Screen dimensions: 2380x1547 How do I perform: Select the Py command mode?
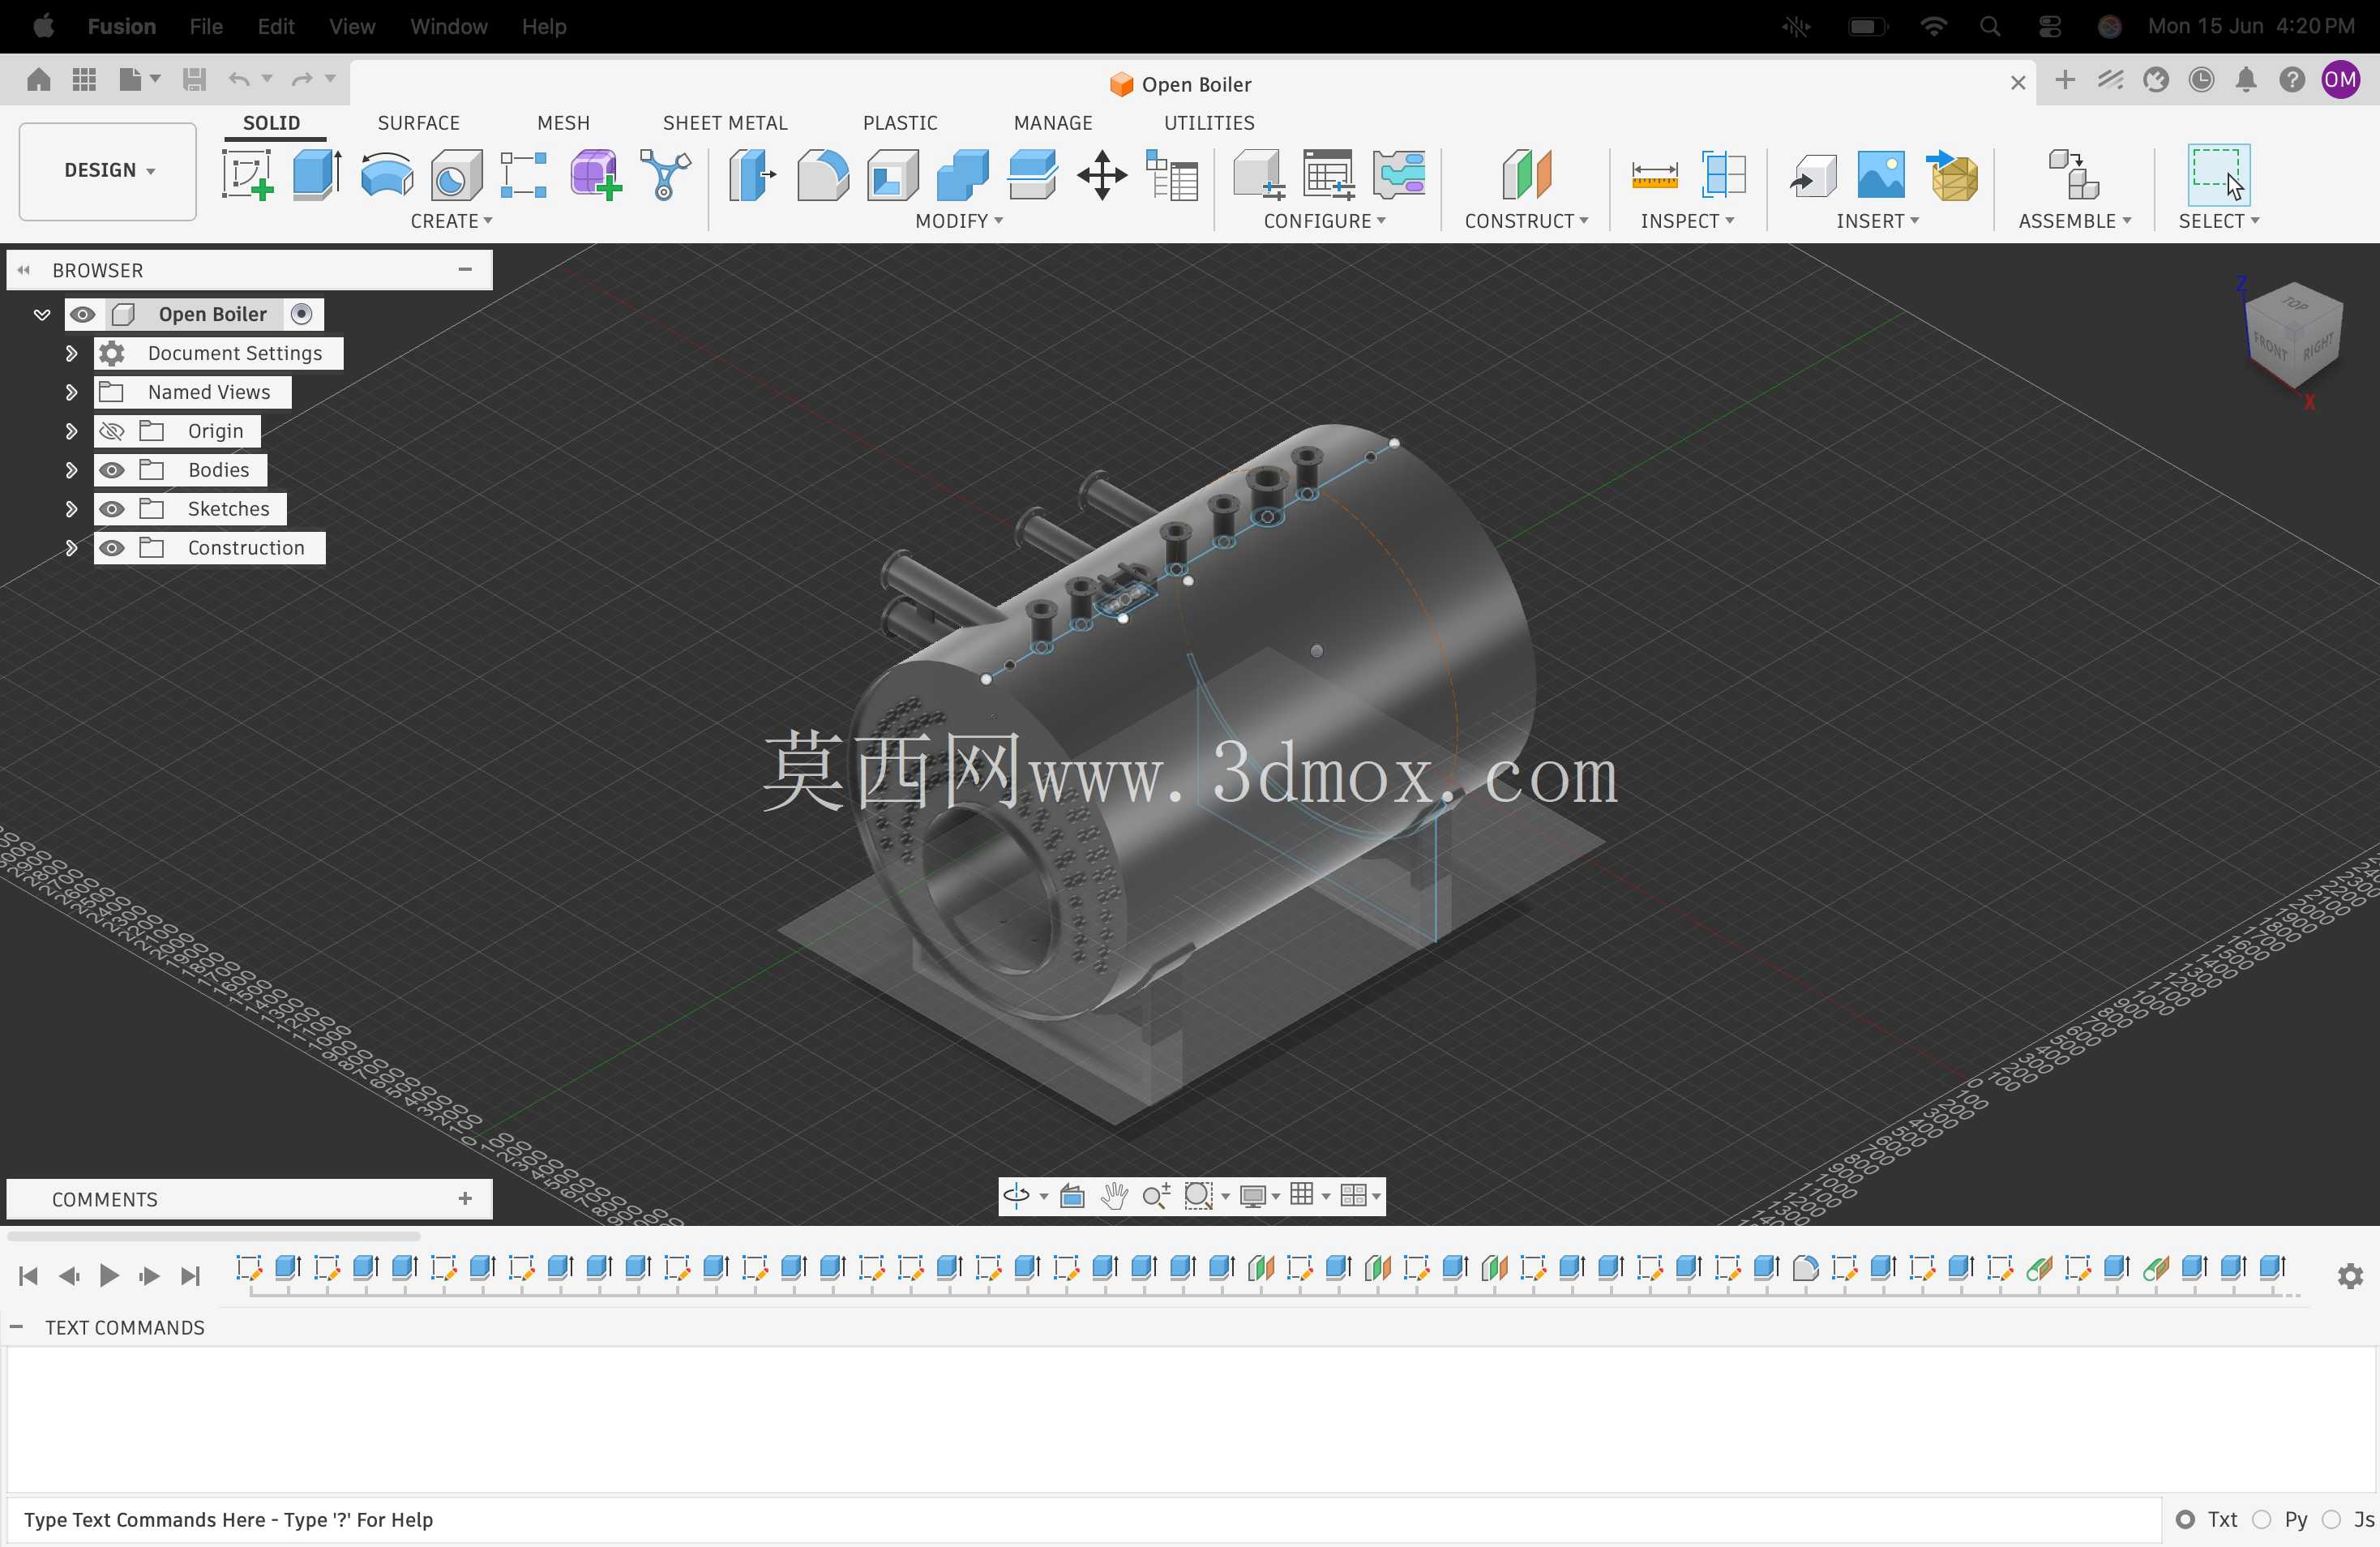click(x=2261, y=1519)
